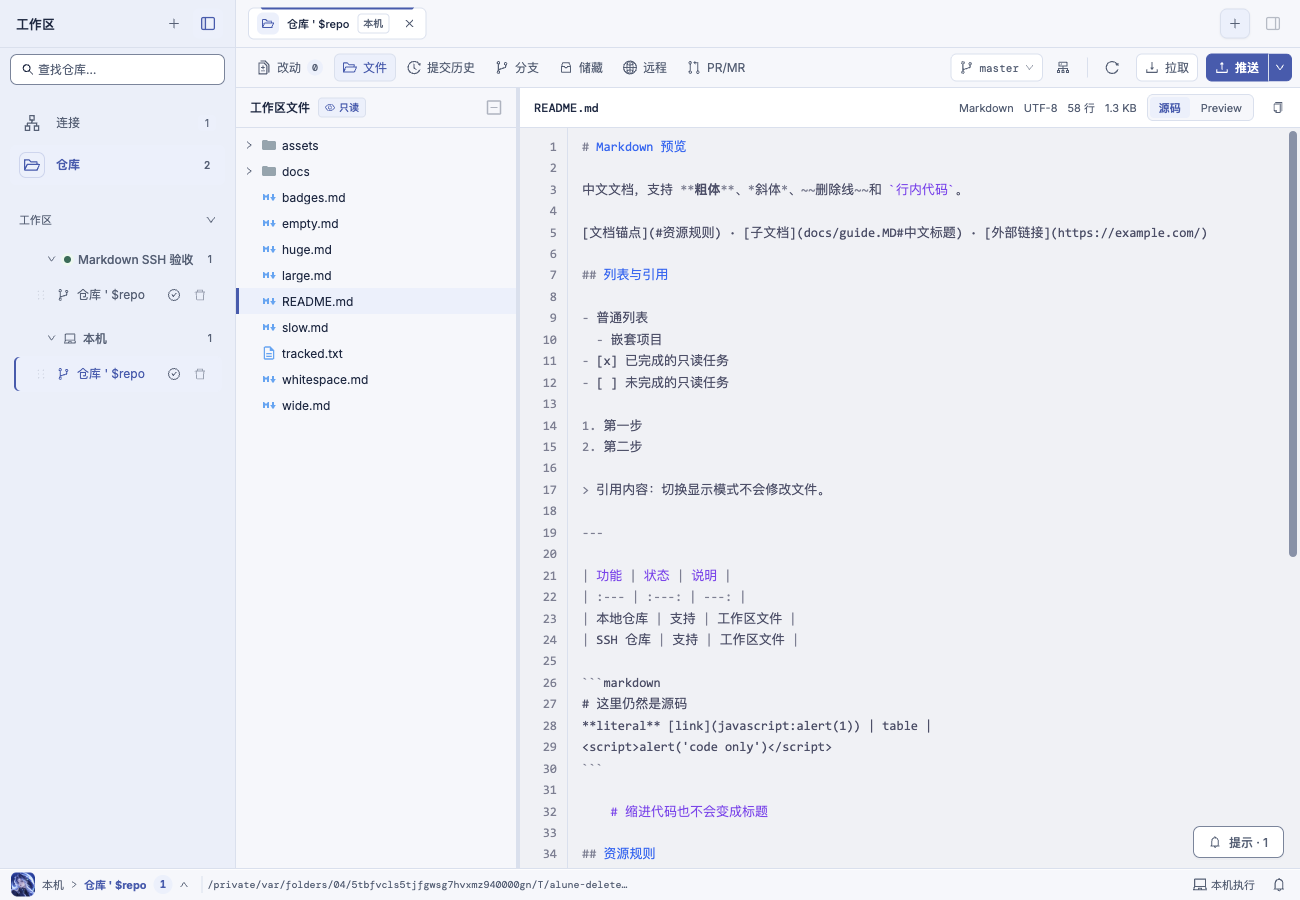The height and width of the screenshot is (900, 1300).
Task: Select the 仓库 folder icon in sidebar
Action: 32,165
